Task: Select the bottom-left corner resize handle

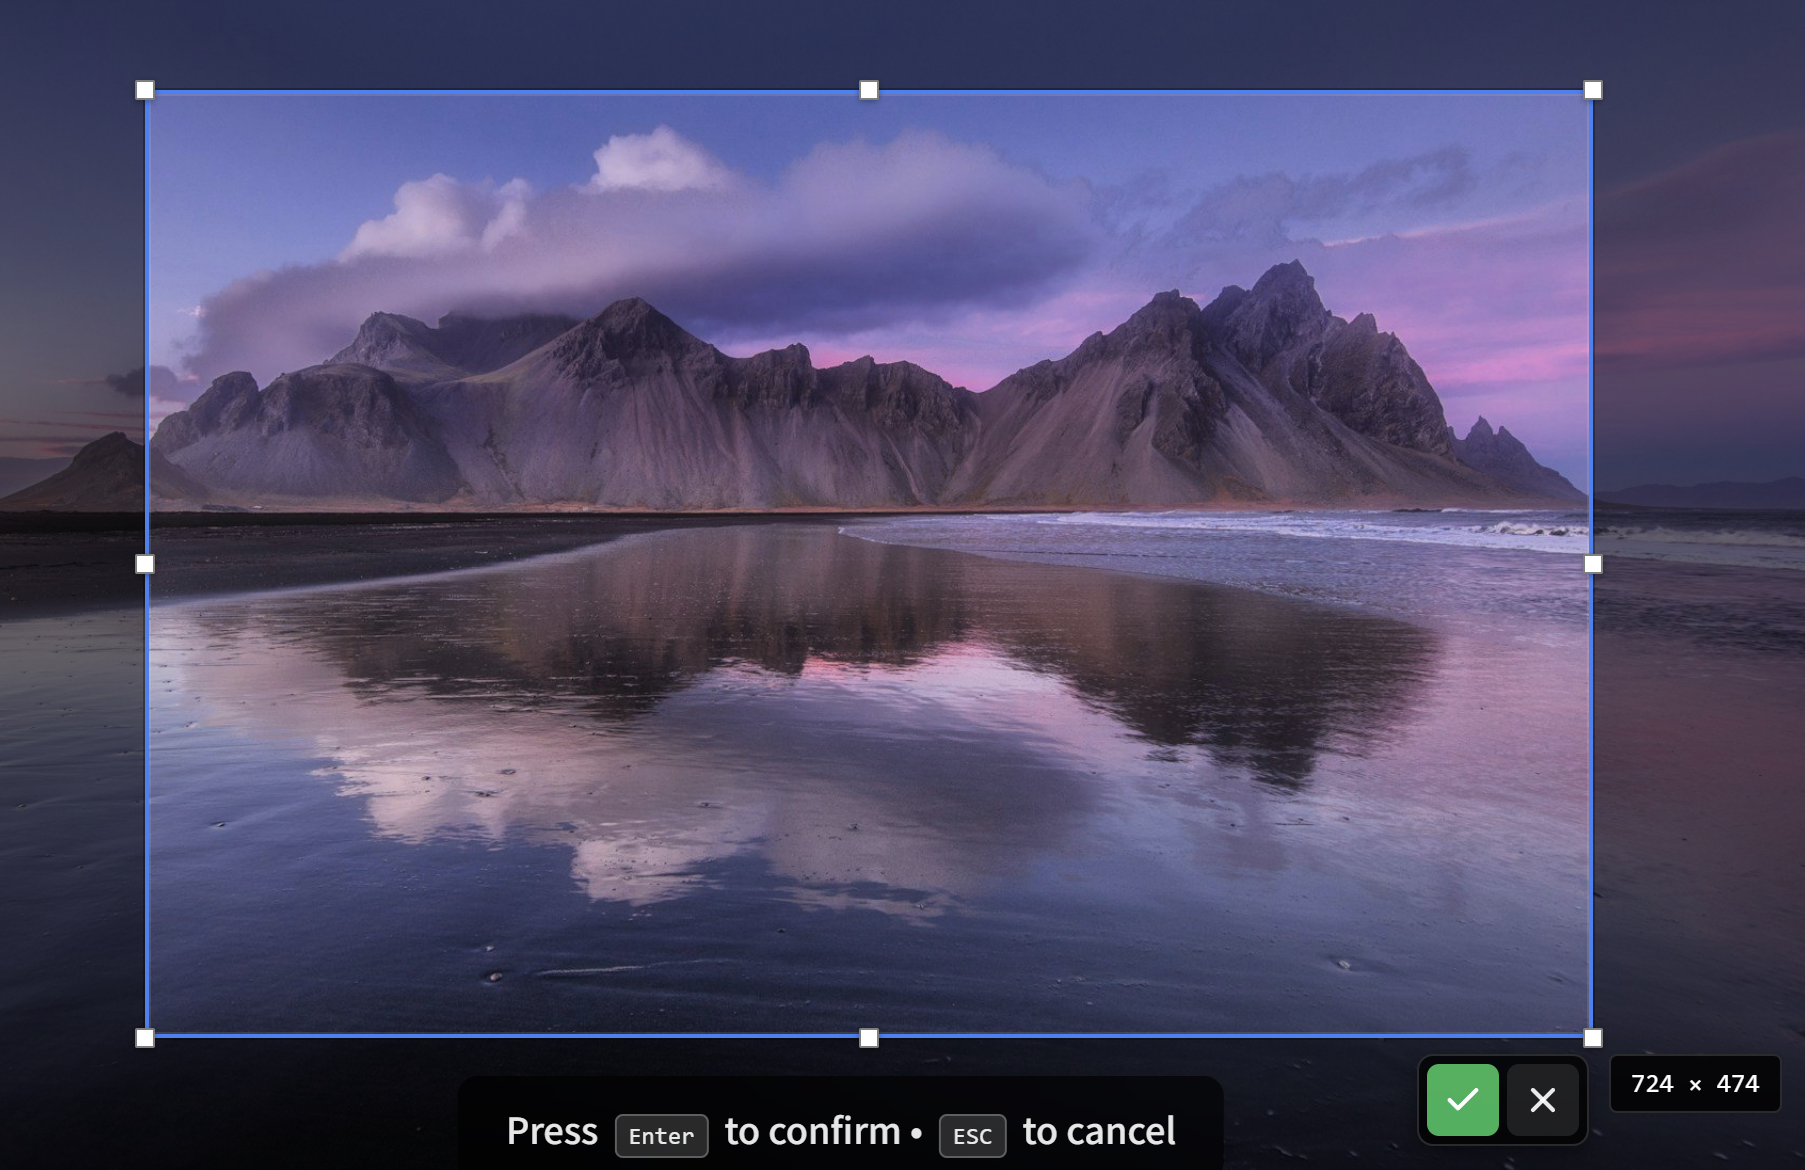Action: pyautogui.click(x=146, y=1038)
